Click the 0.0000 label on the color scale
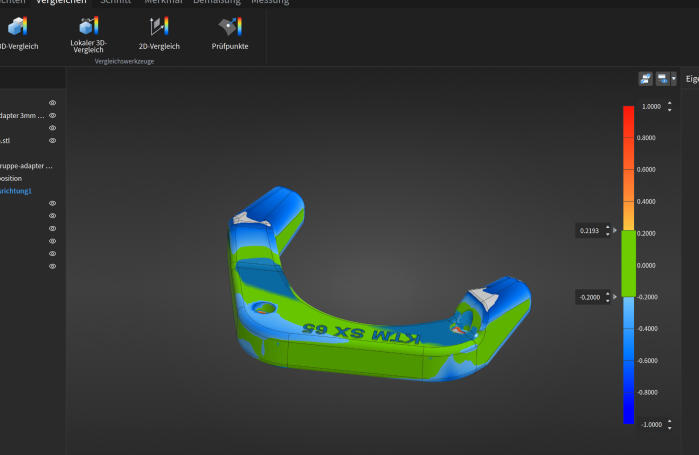Viewport: 699px width, 455px height. tap(646, 265)
